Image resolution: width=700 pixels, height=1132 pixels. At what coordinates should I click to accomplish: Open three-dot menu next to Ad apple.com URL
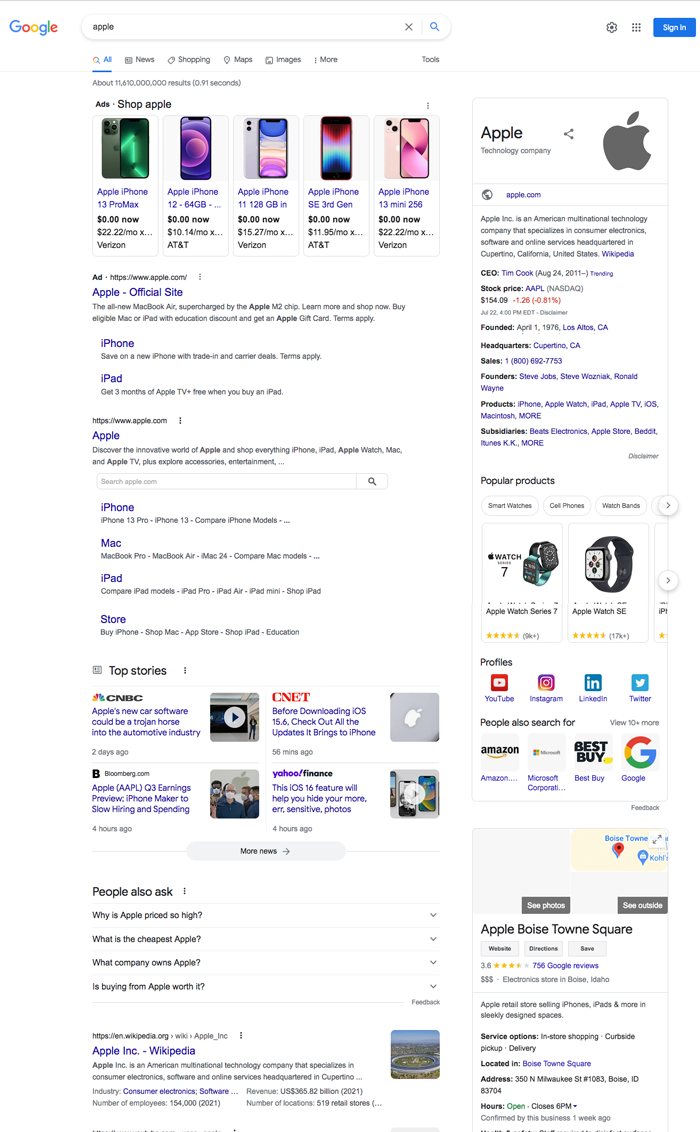pos(200,277)
